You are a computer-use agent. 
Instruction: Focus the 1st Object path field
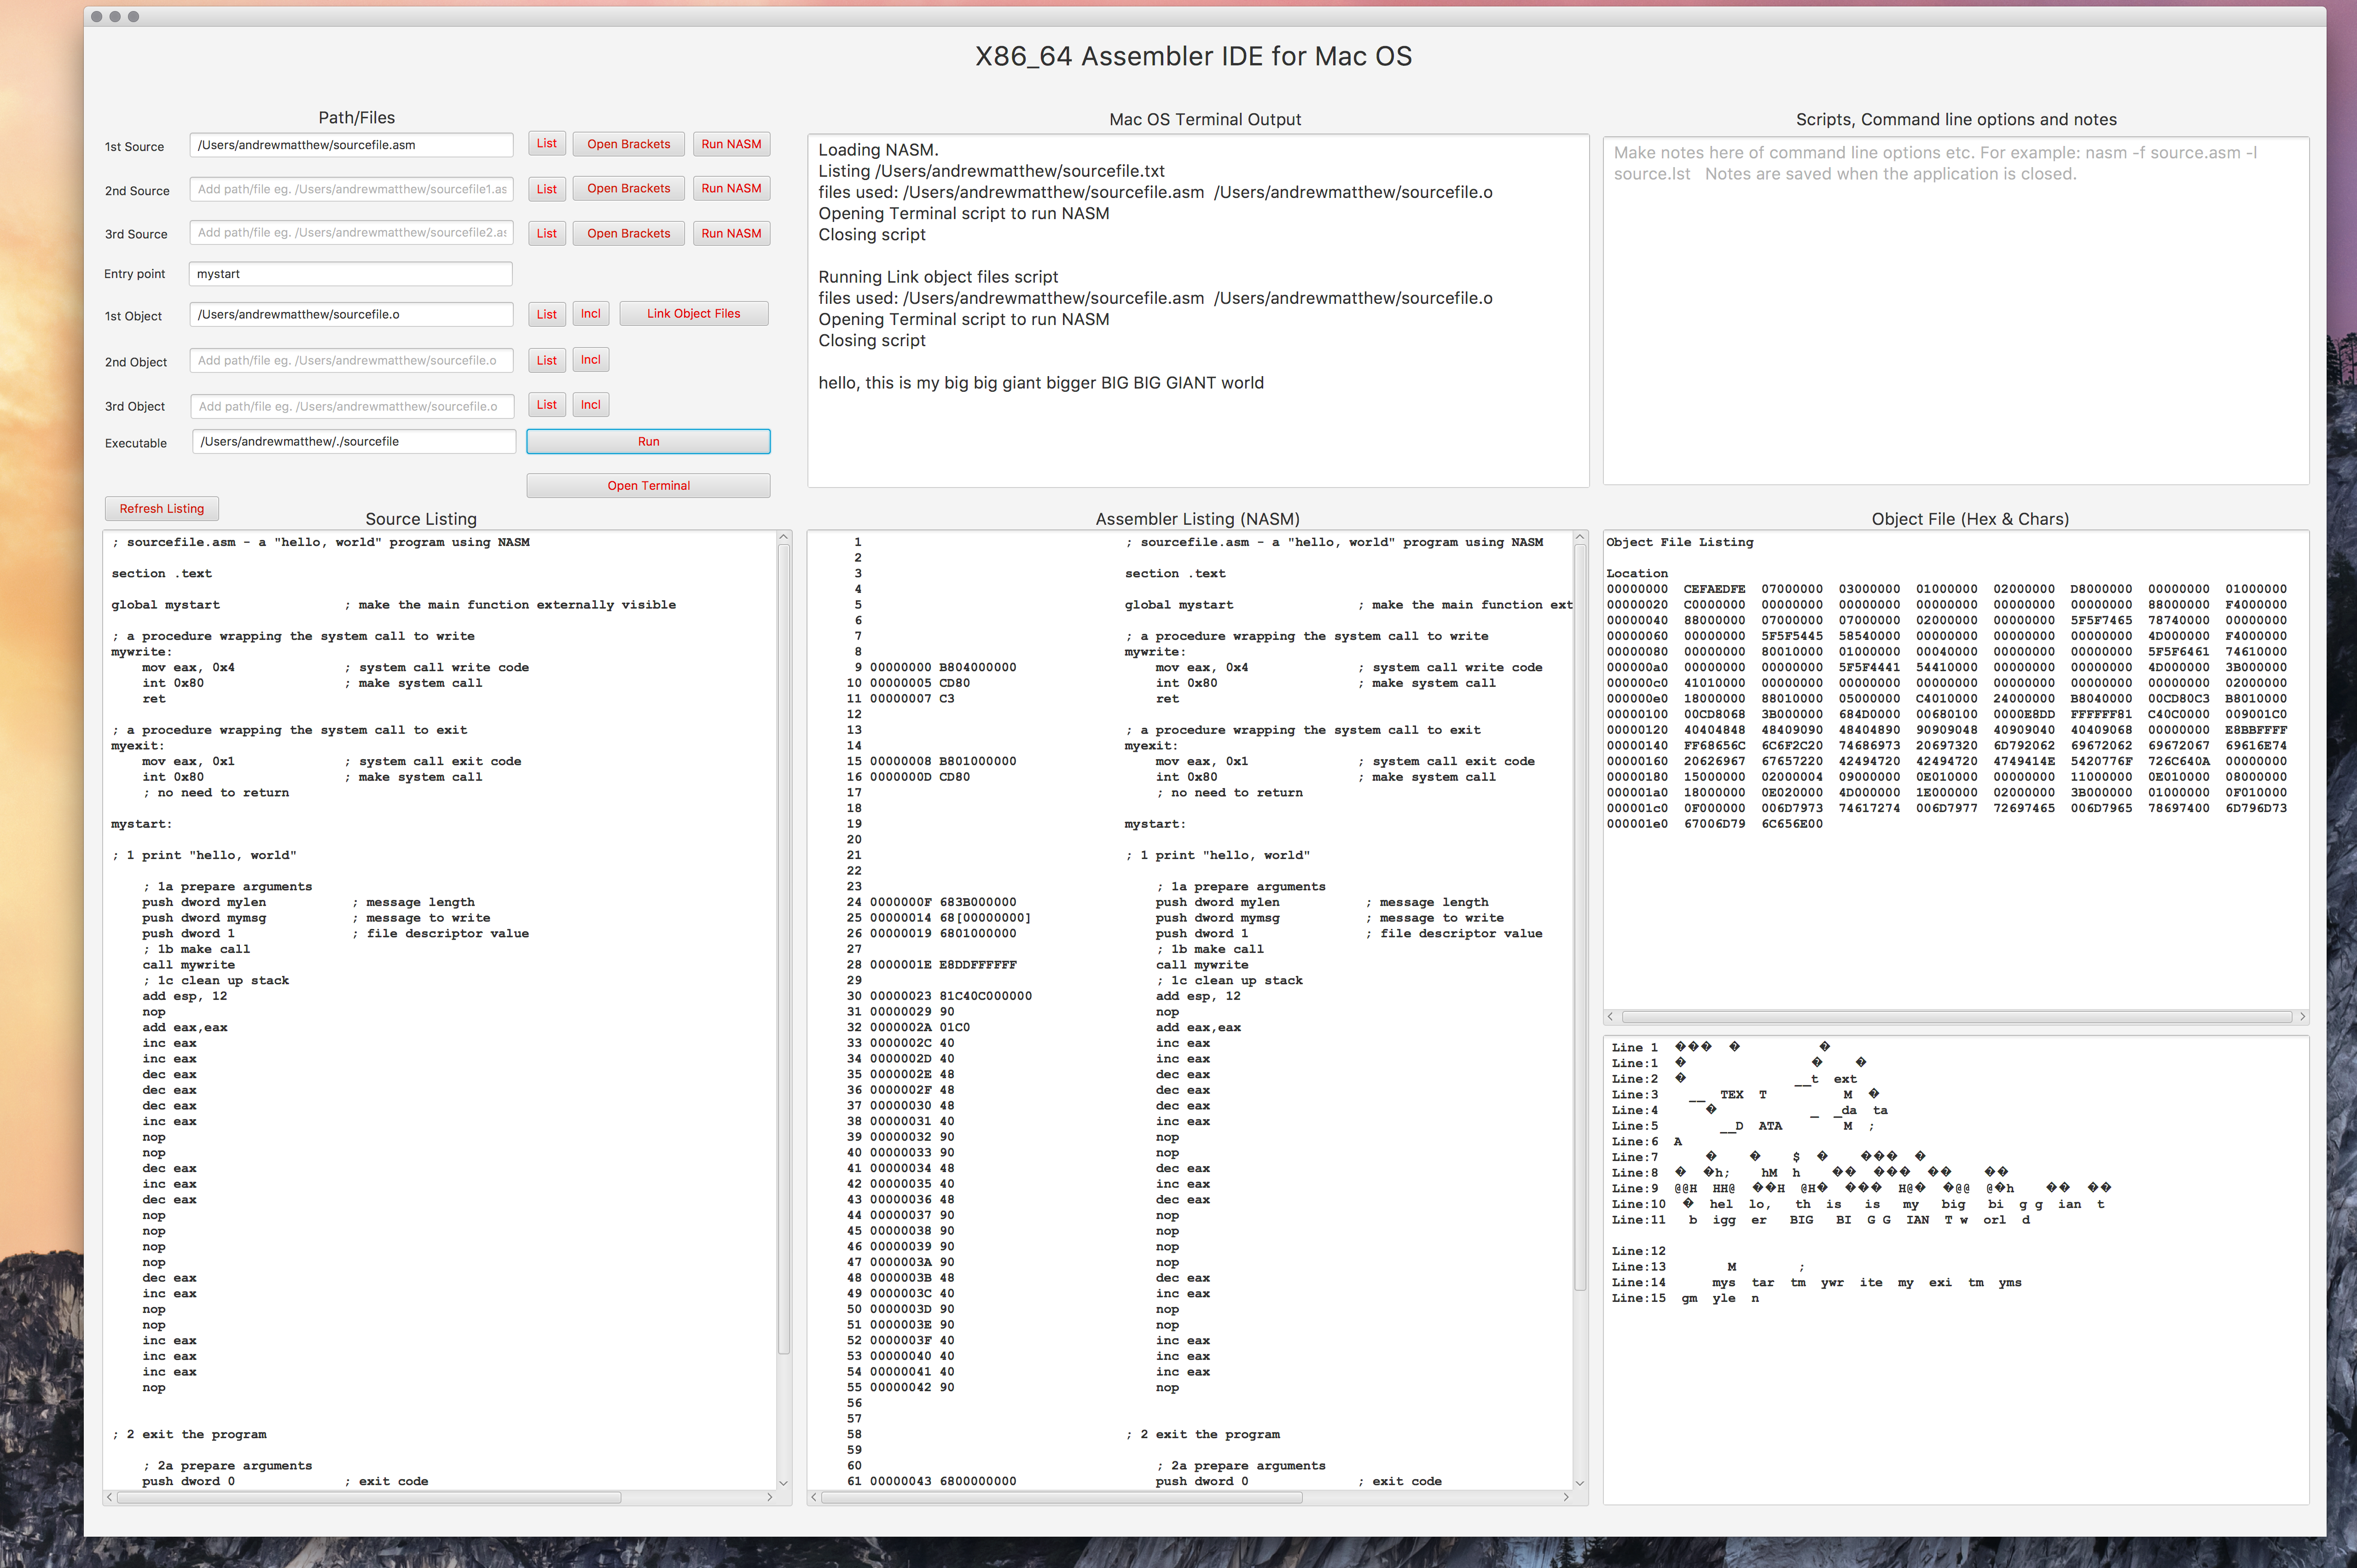coord(351,315)
